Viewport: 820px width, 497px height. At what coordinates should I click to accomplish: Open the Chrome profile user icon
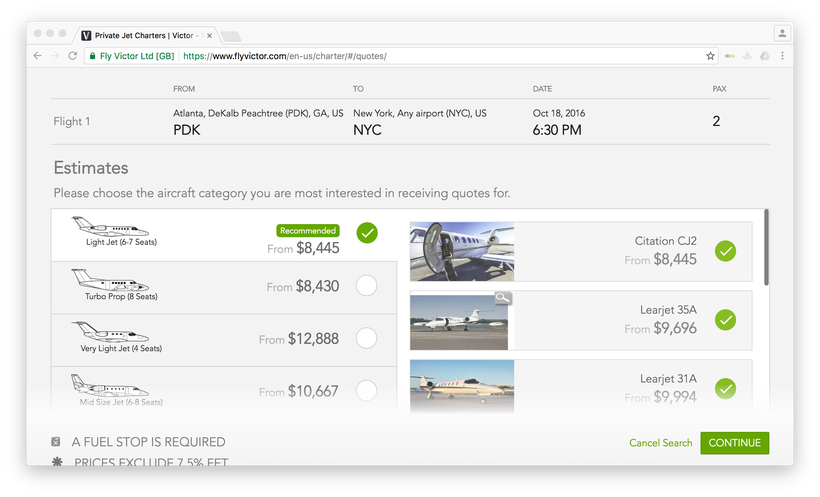click(x=782, y=33)
